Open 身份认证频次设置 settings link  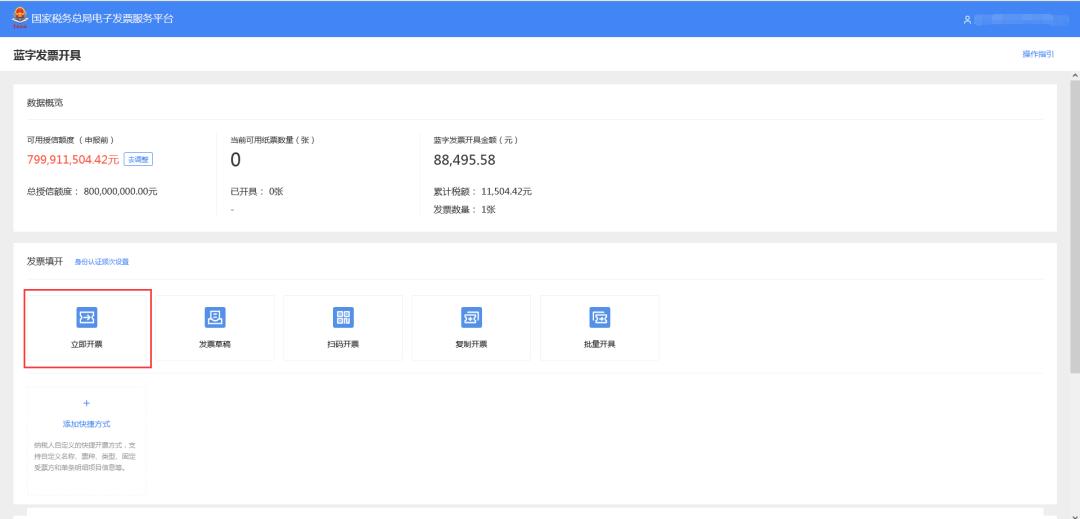102,262
